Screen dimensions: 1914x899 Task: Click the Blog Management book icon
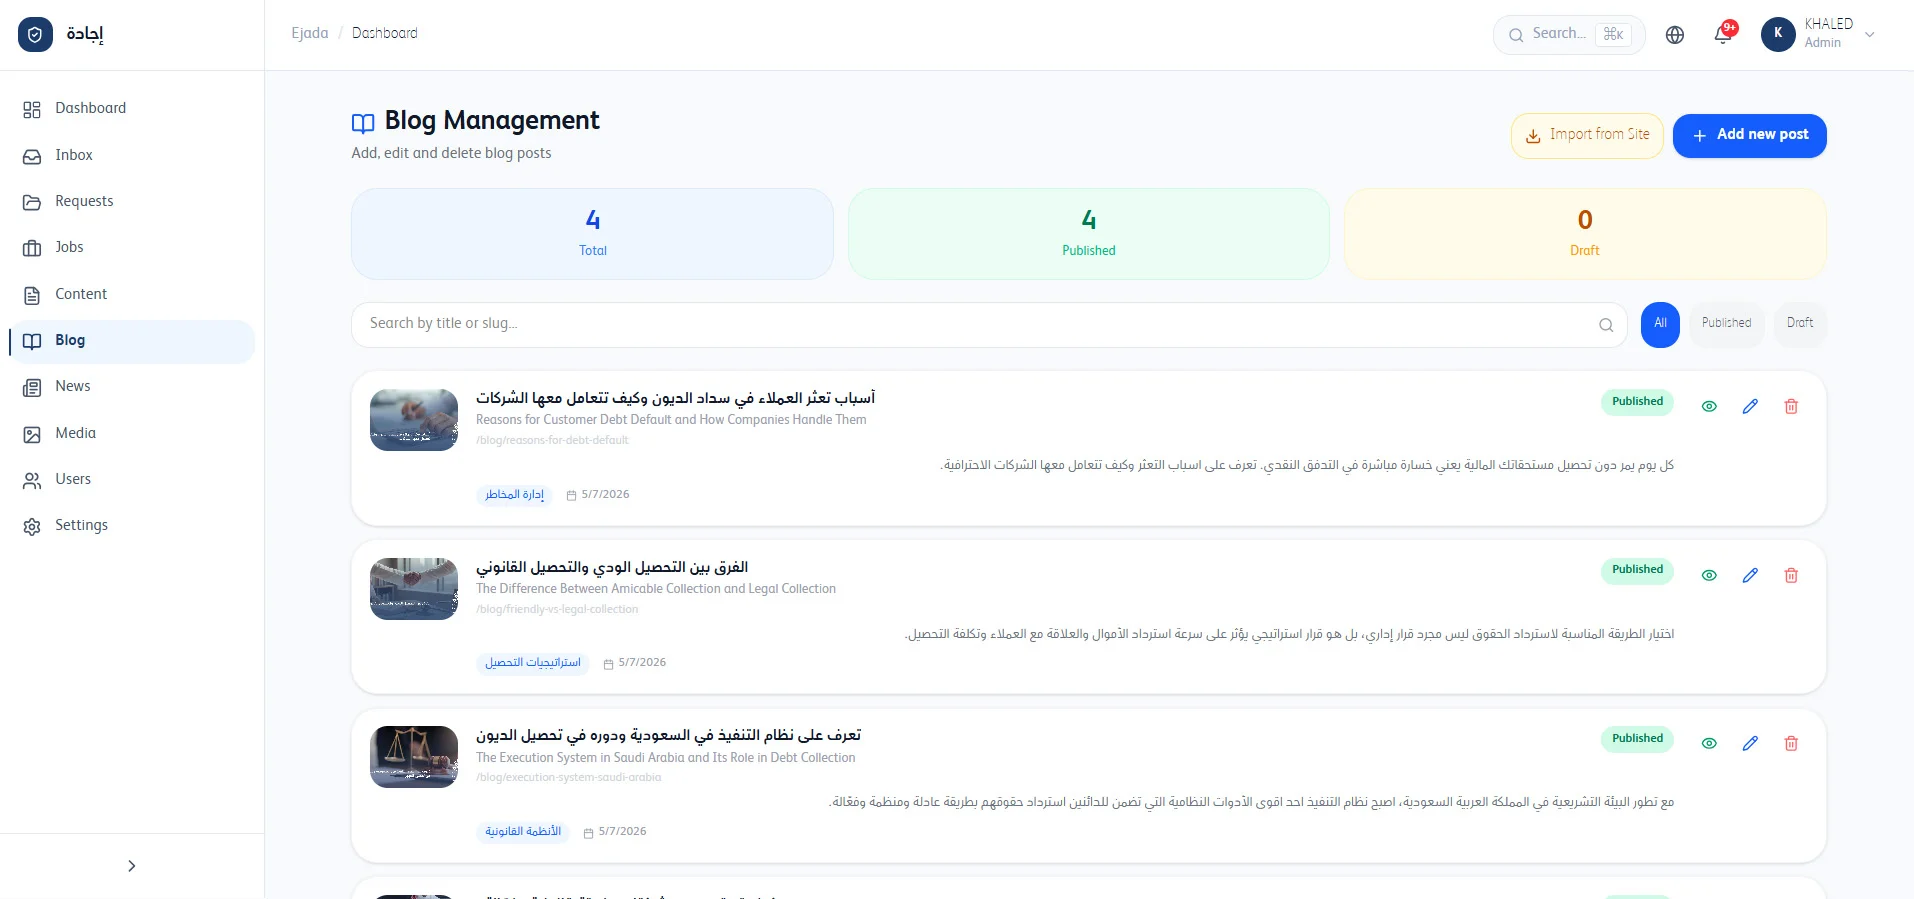click(x=363, y=123)
